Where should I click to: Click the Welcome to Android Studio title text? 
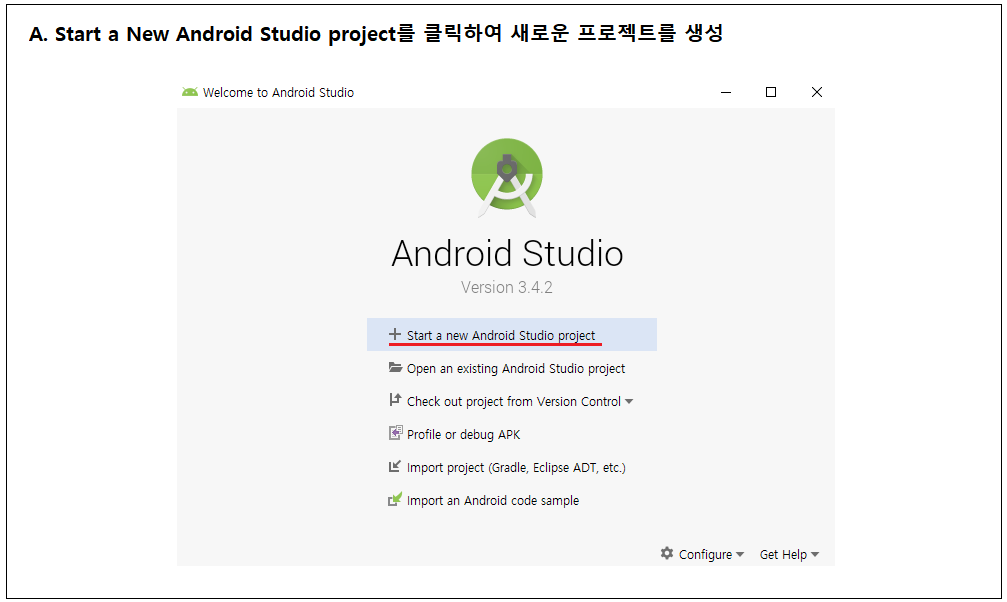[x=278, y=93]
